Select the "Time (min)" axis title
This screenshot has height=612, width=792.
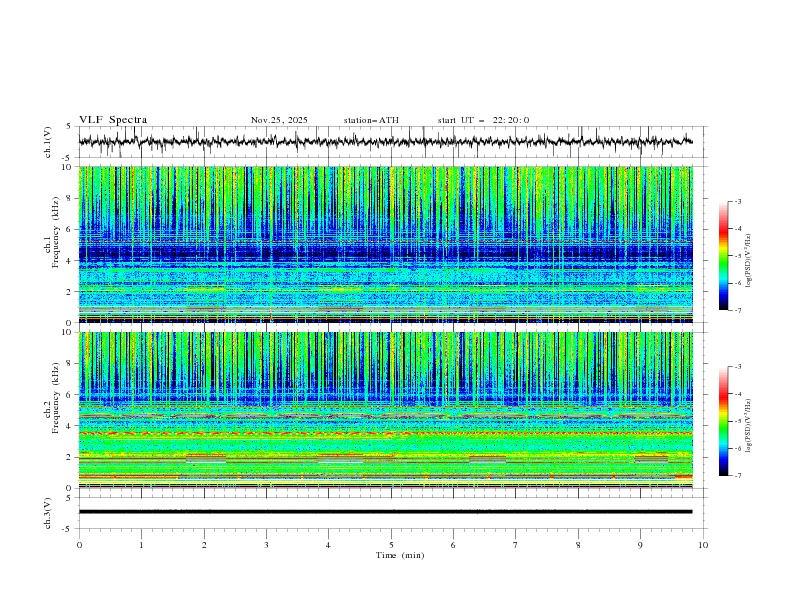(400, 555)
